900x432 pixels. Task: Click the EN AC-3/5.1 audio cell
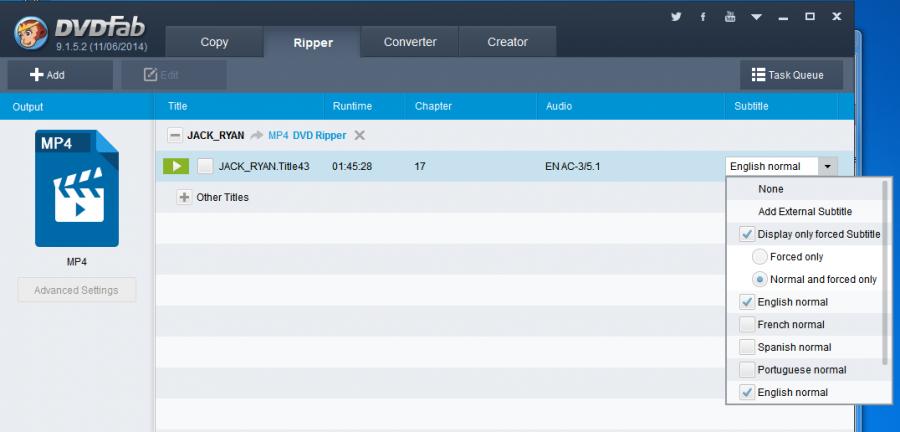[x=573, y=167]
